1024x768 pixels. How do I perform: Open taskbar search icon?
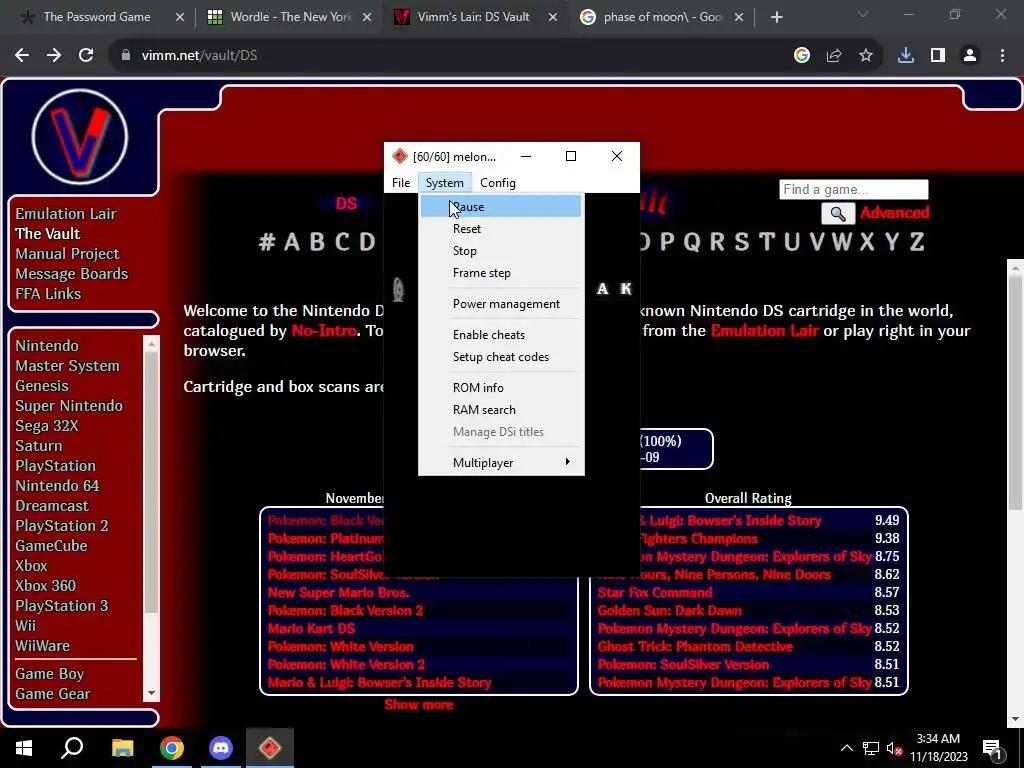[72, 748]
